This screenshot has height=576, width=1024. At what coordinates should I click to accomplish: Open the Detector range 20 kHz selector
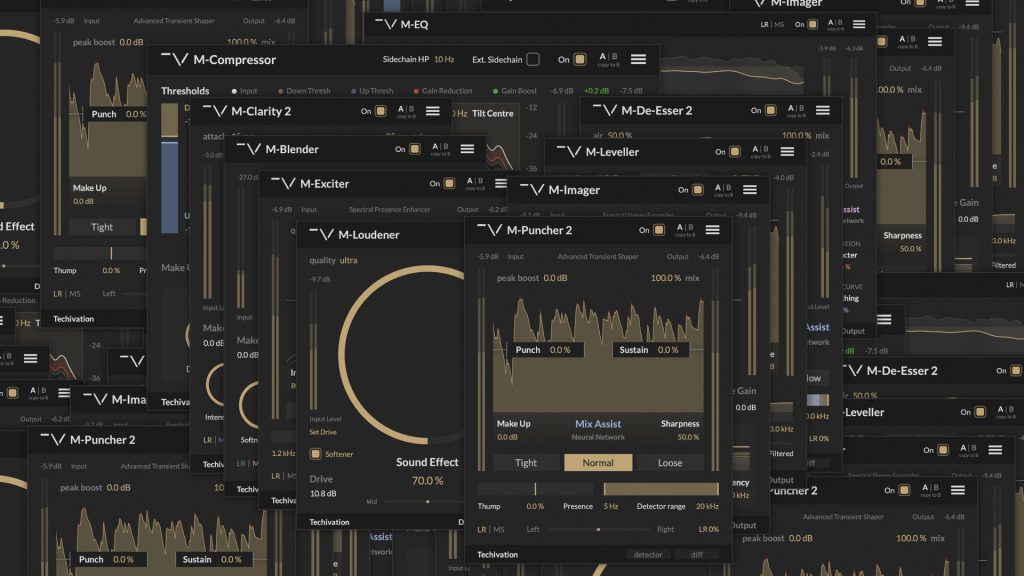point(706,507)
